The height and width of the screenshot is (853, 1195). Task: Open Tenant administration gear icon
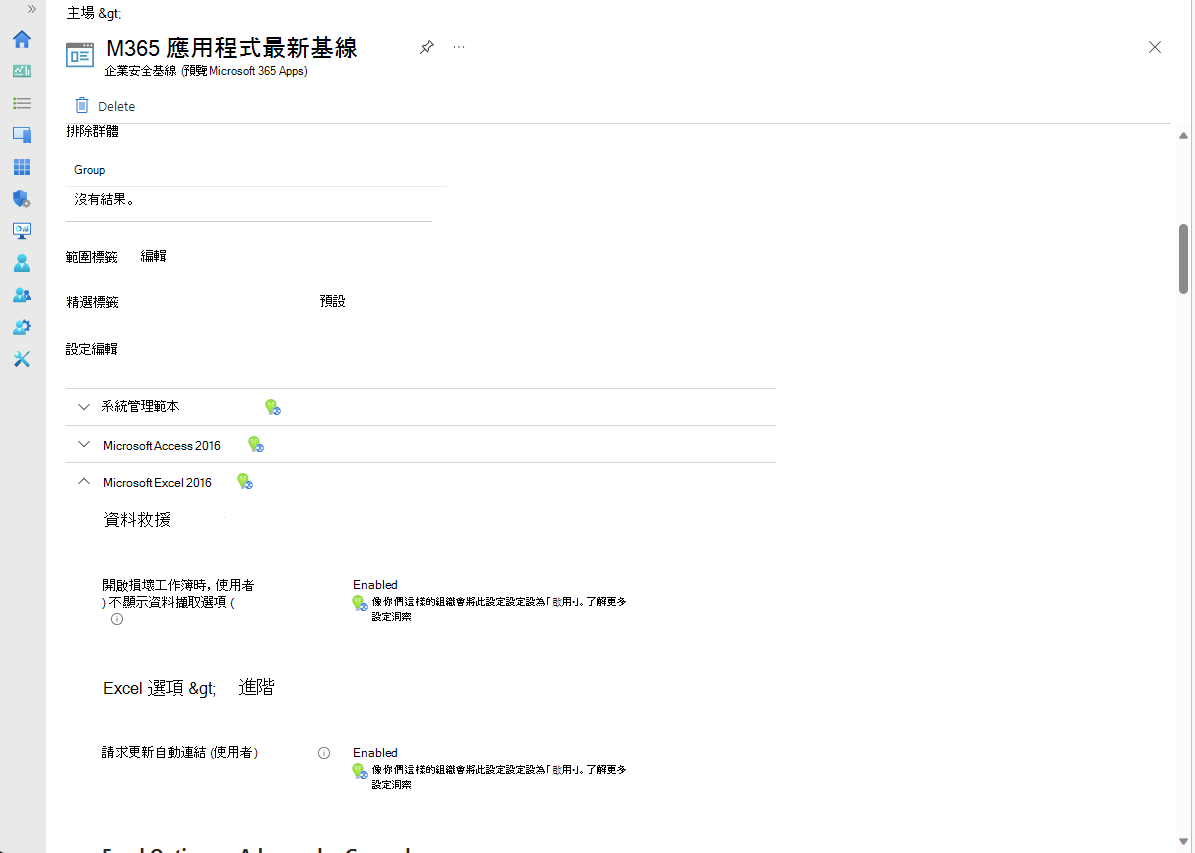tap(22, 327)
